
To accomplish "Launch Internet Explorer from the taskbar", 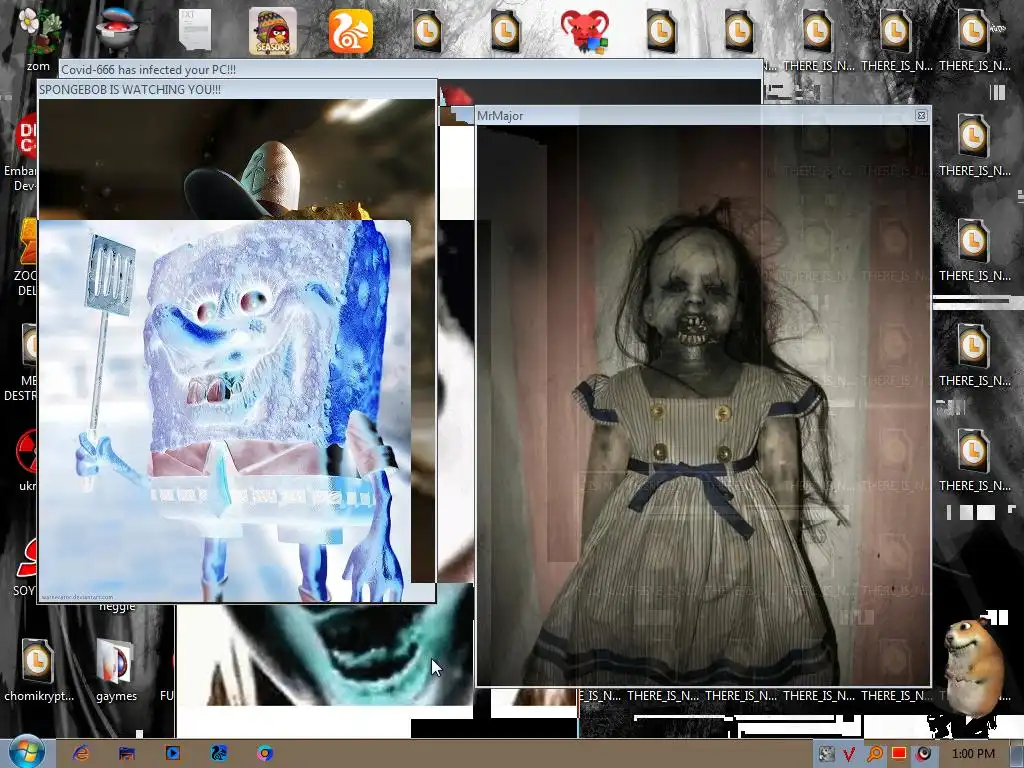I will coord(81,754).
